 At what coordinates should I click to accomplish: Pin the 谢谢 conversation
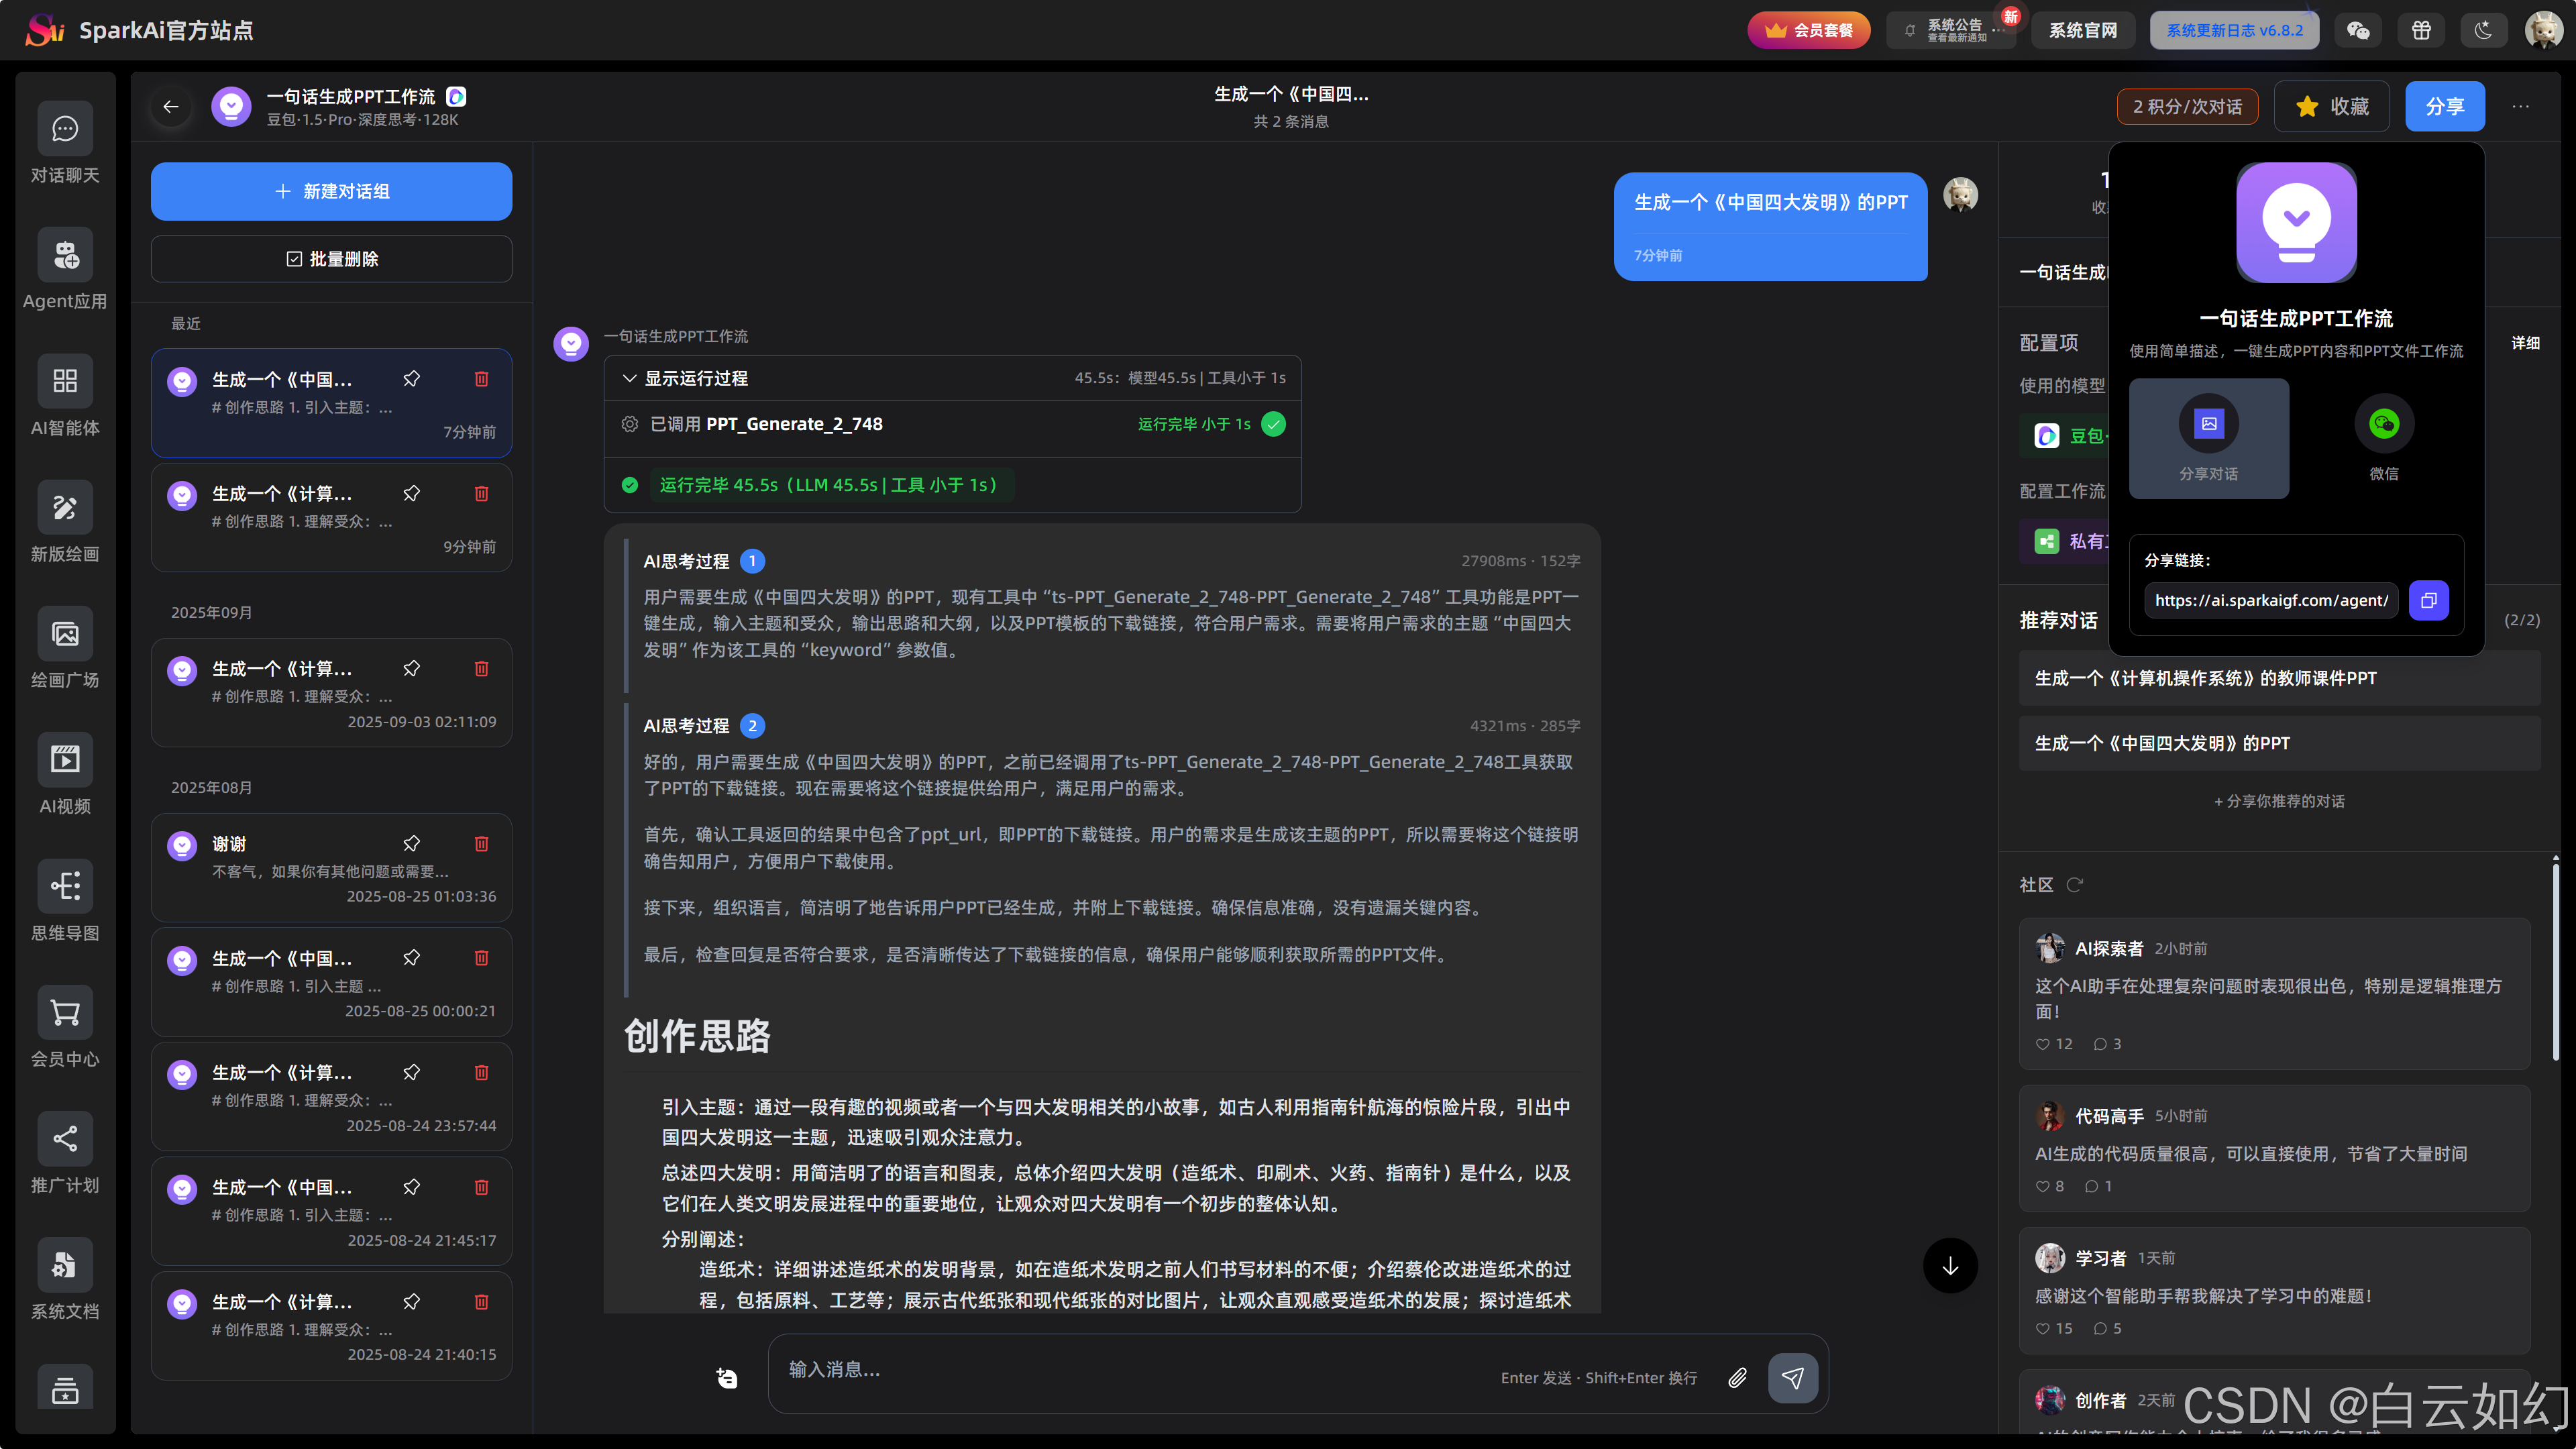tap(411, 843)
